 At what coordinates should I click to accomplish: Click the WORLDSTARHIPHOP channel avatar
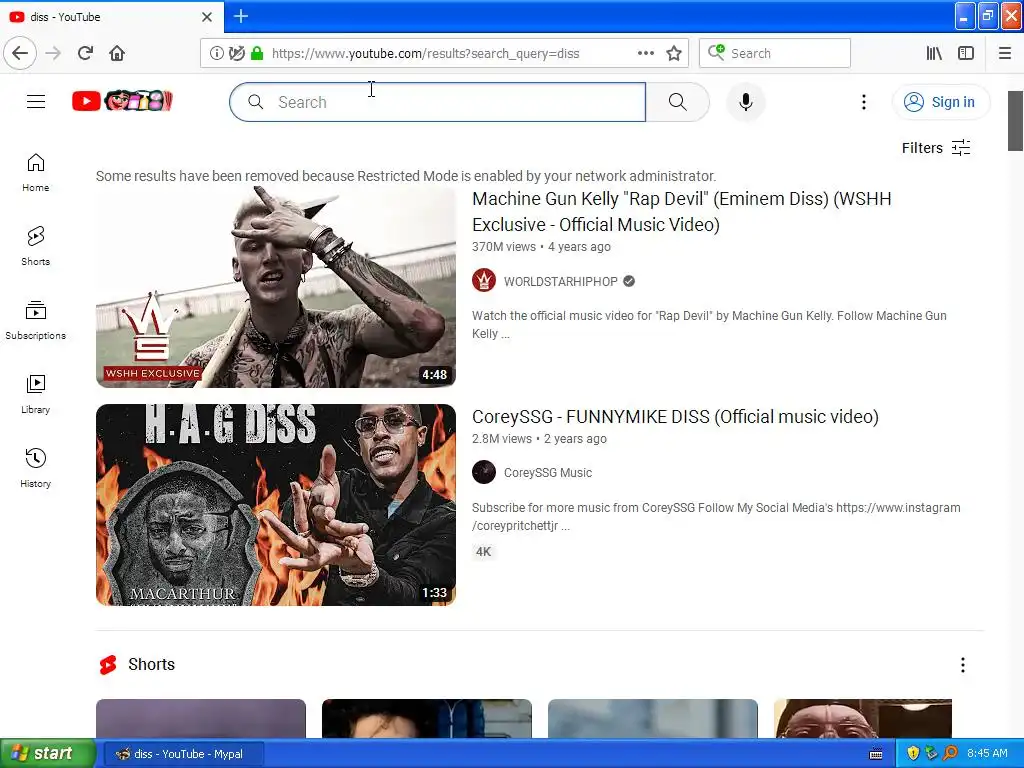coord(484,281)
